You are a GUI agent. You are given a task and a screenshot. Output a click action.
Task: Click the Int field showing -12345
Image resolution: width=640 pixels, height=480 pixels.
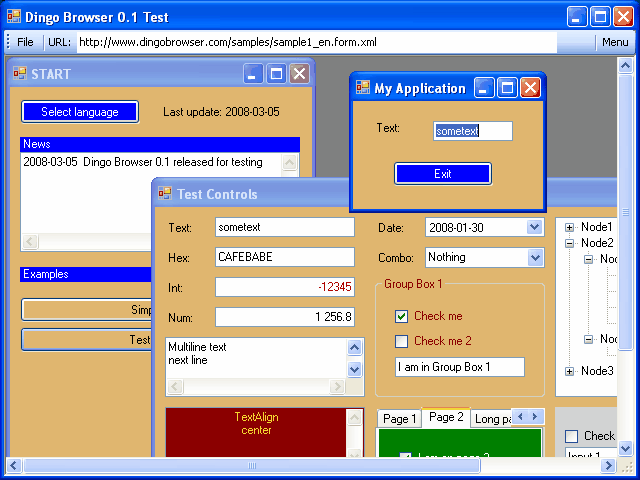tap(284, 287)
